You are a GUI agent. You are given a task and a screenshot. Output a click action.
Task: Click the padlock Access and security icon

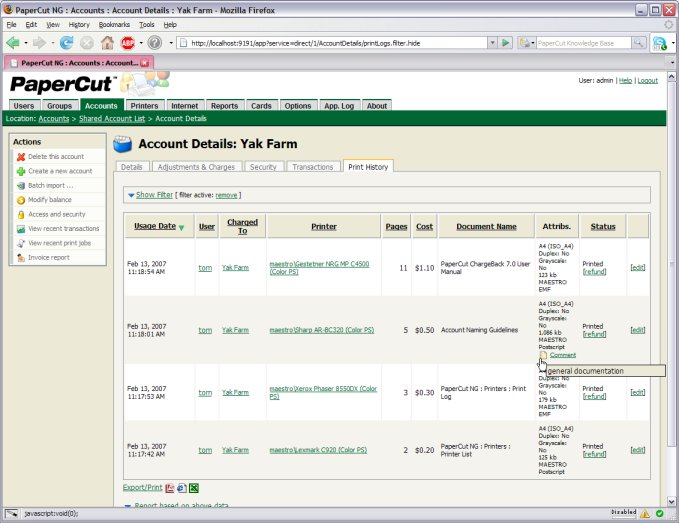[21, 214]
